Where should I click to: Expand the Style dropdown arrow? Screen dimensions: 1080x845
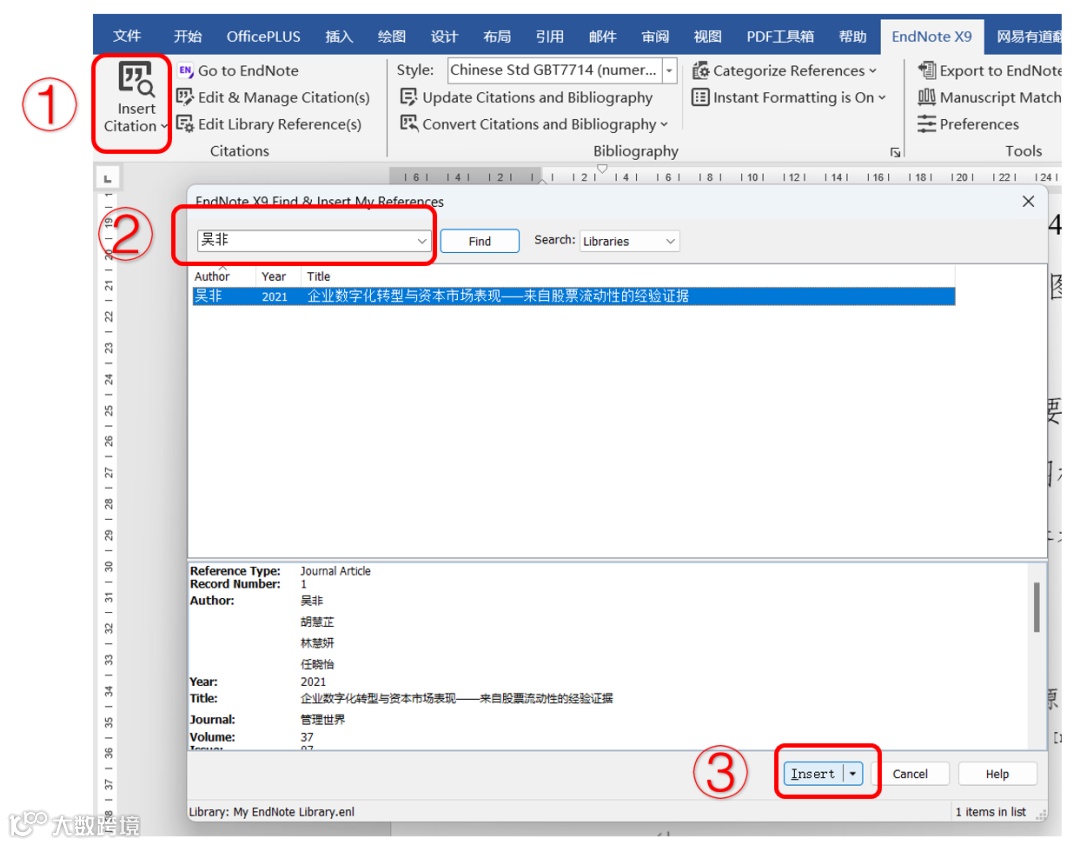click(x=669, y=70)
